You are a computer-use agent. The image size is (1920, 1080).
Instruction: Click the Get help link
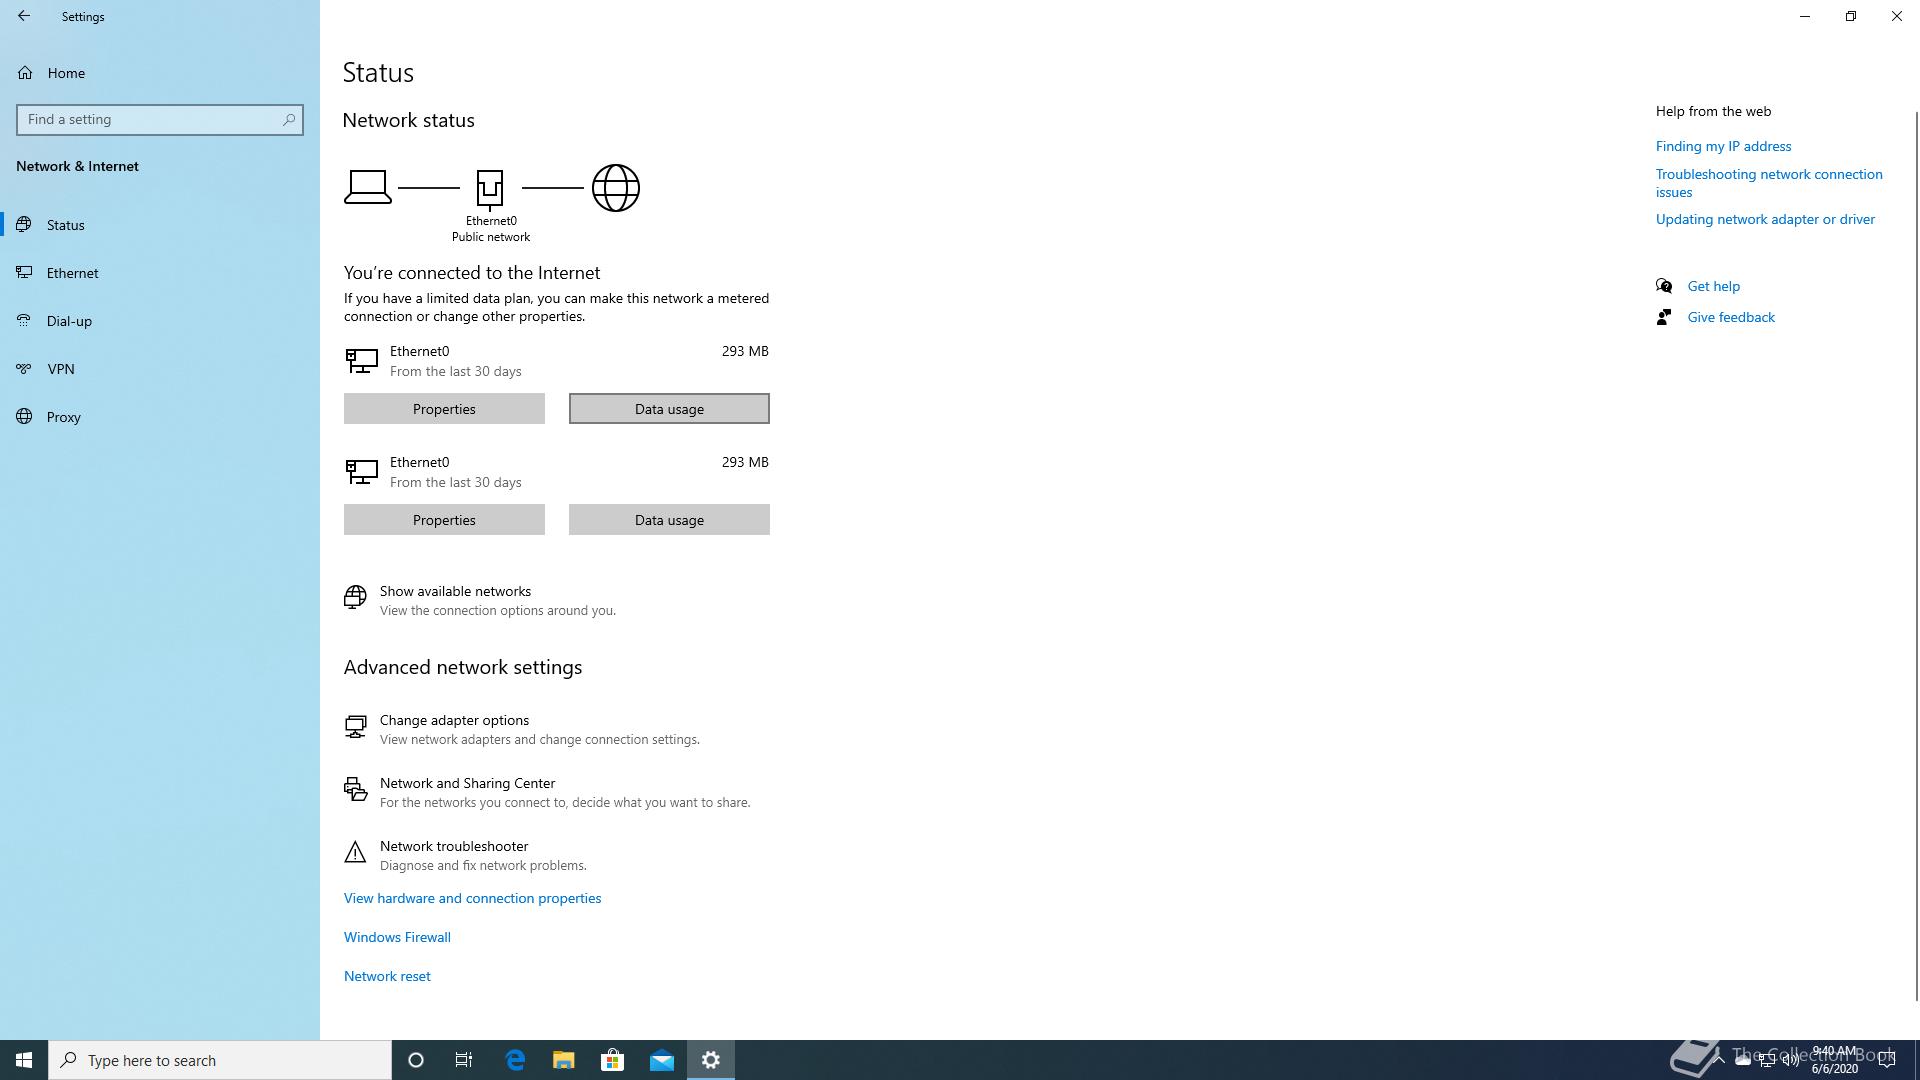pos(1713,286)
